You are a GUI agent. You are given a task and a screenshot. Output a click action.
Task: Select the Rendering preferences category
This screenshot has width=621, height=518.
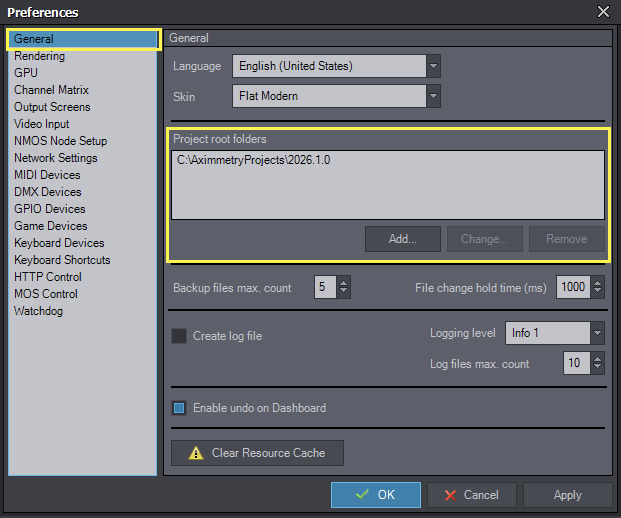coord(39,56)
